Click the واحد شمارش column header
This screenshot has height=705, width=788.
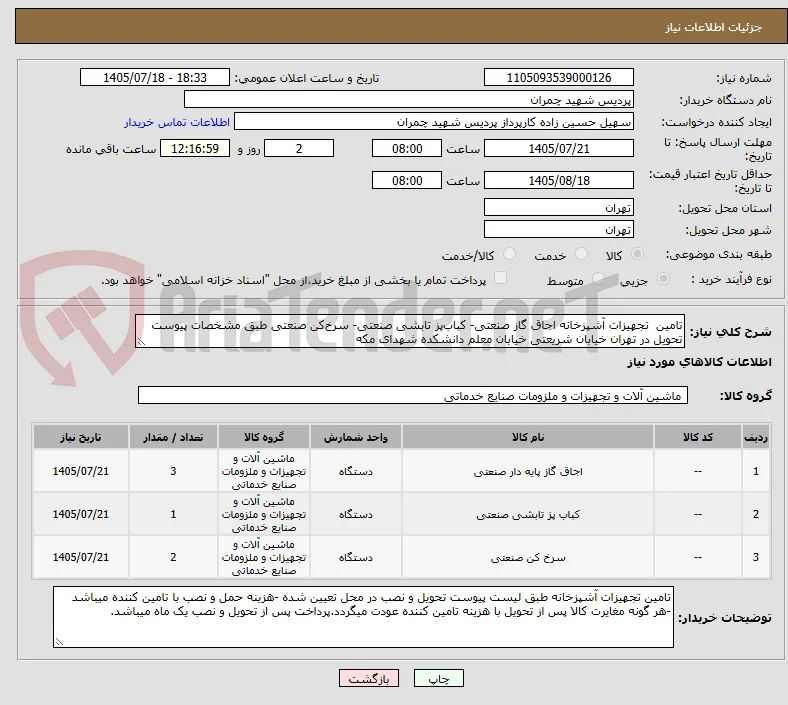pyautogui.click(x=356, y=437)
